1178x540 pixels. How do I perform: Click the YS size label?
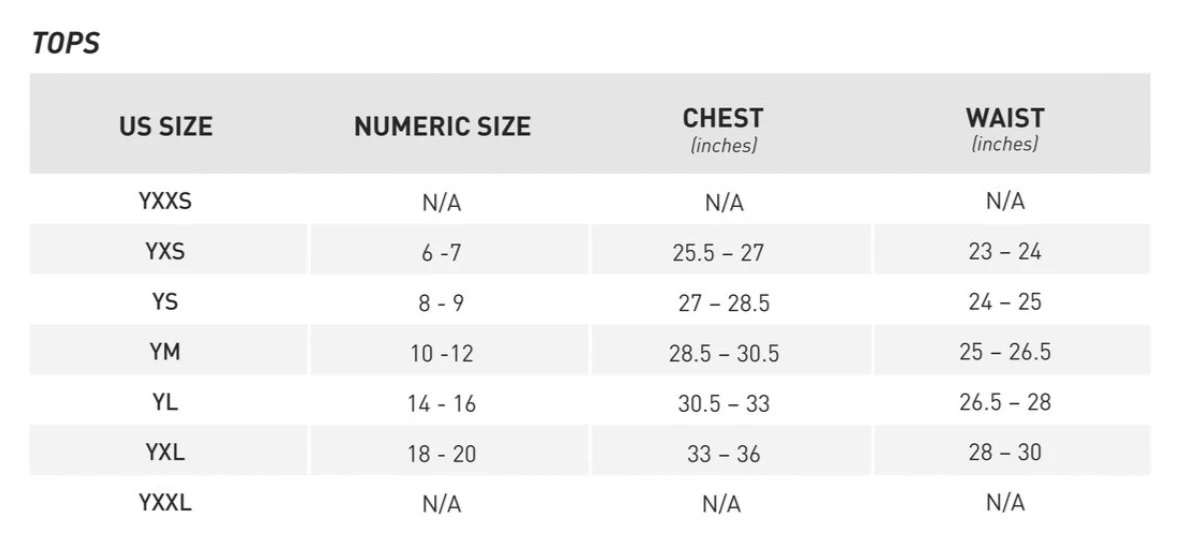click(165, 301)
